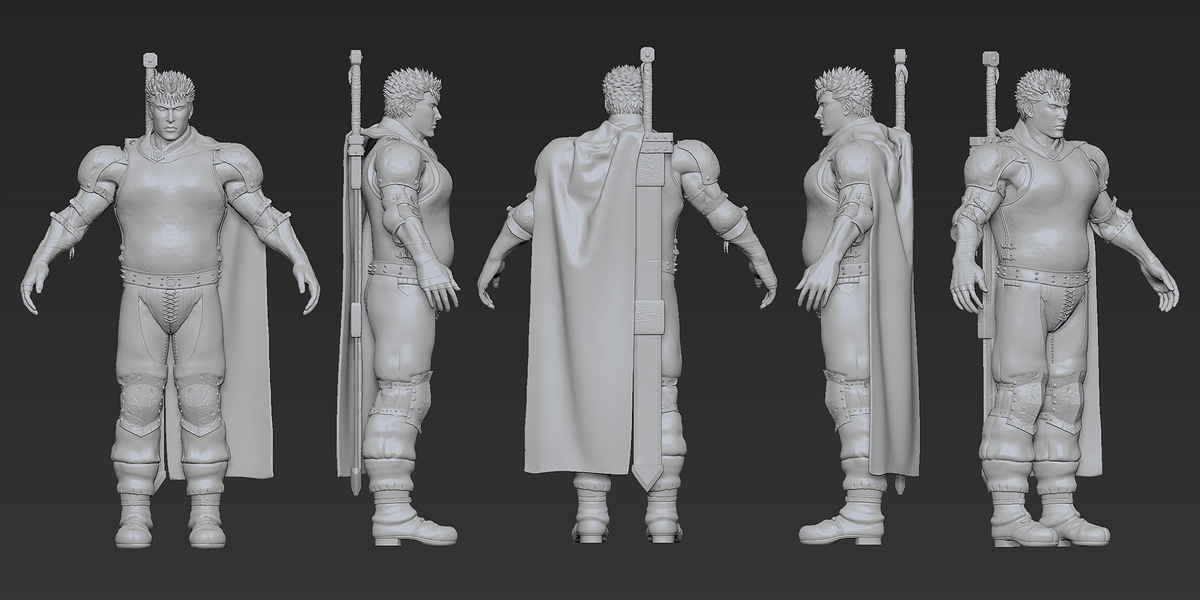
Task: Click the side profile figure facing right
Action: 398,298
